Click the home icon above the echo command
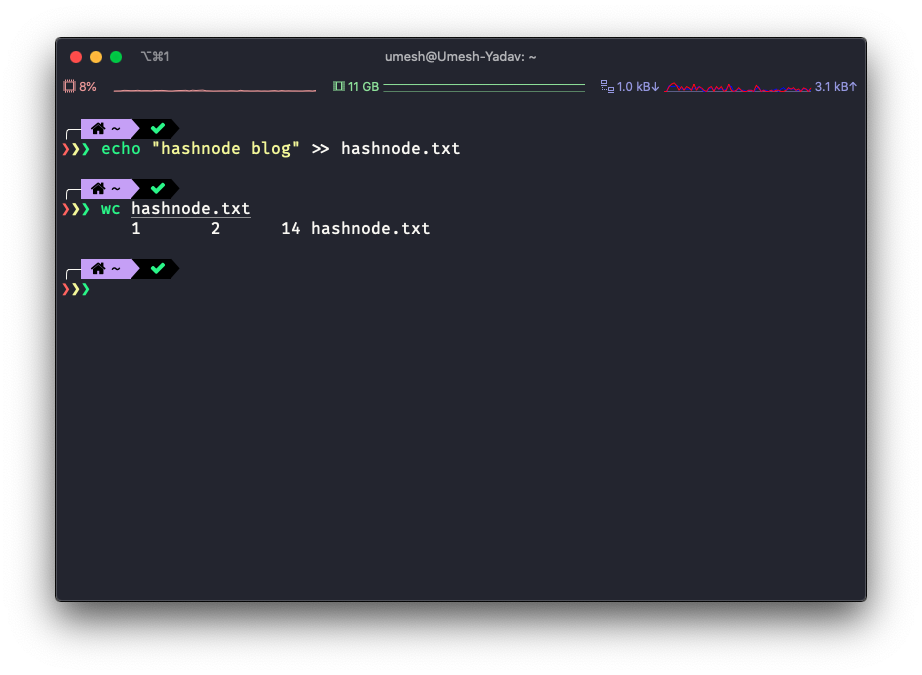 coord(98,128)
